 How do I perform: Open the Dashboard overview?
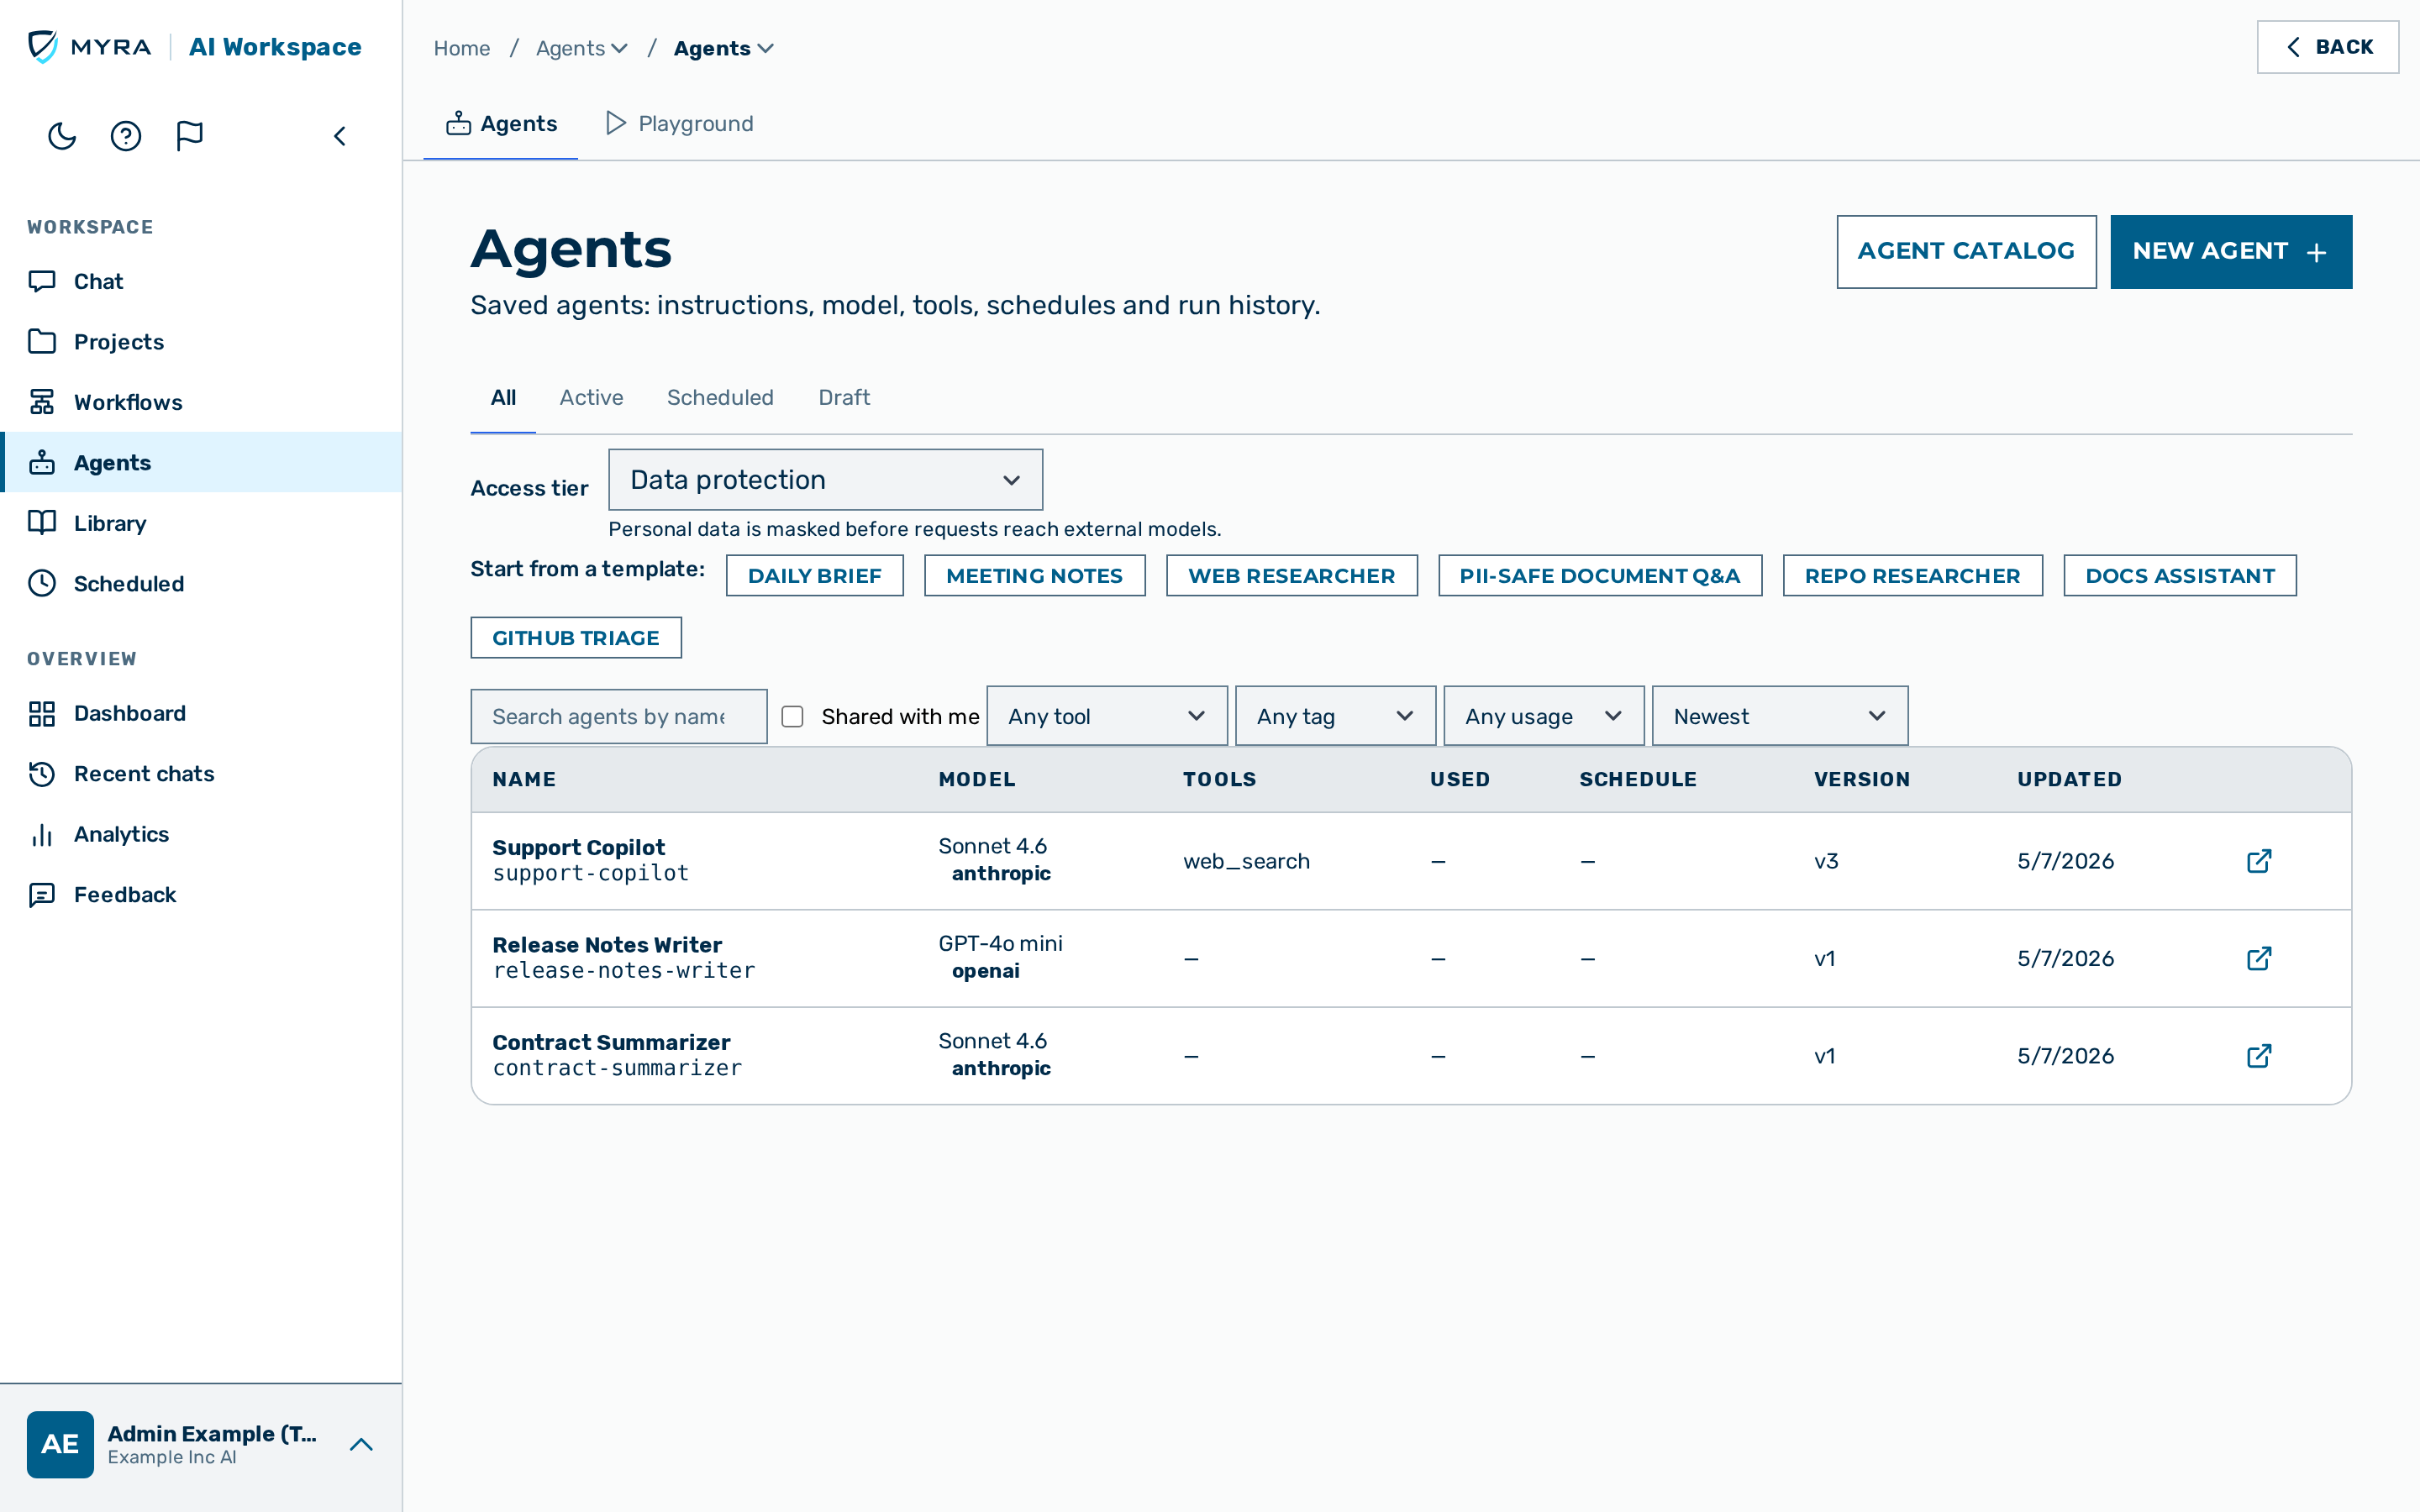click(x=201, y=713)
